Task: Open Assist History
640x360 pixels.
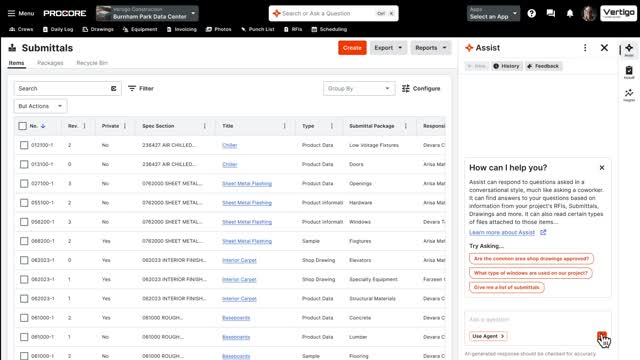Action: click(x=506, y=66)
